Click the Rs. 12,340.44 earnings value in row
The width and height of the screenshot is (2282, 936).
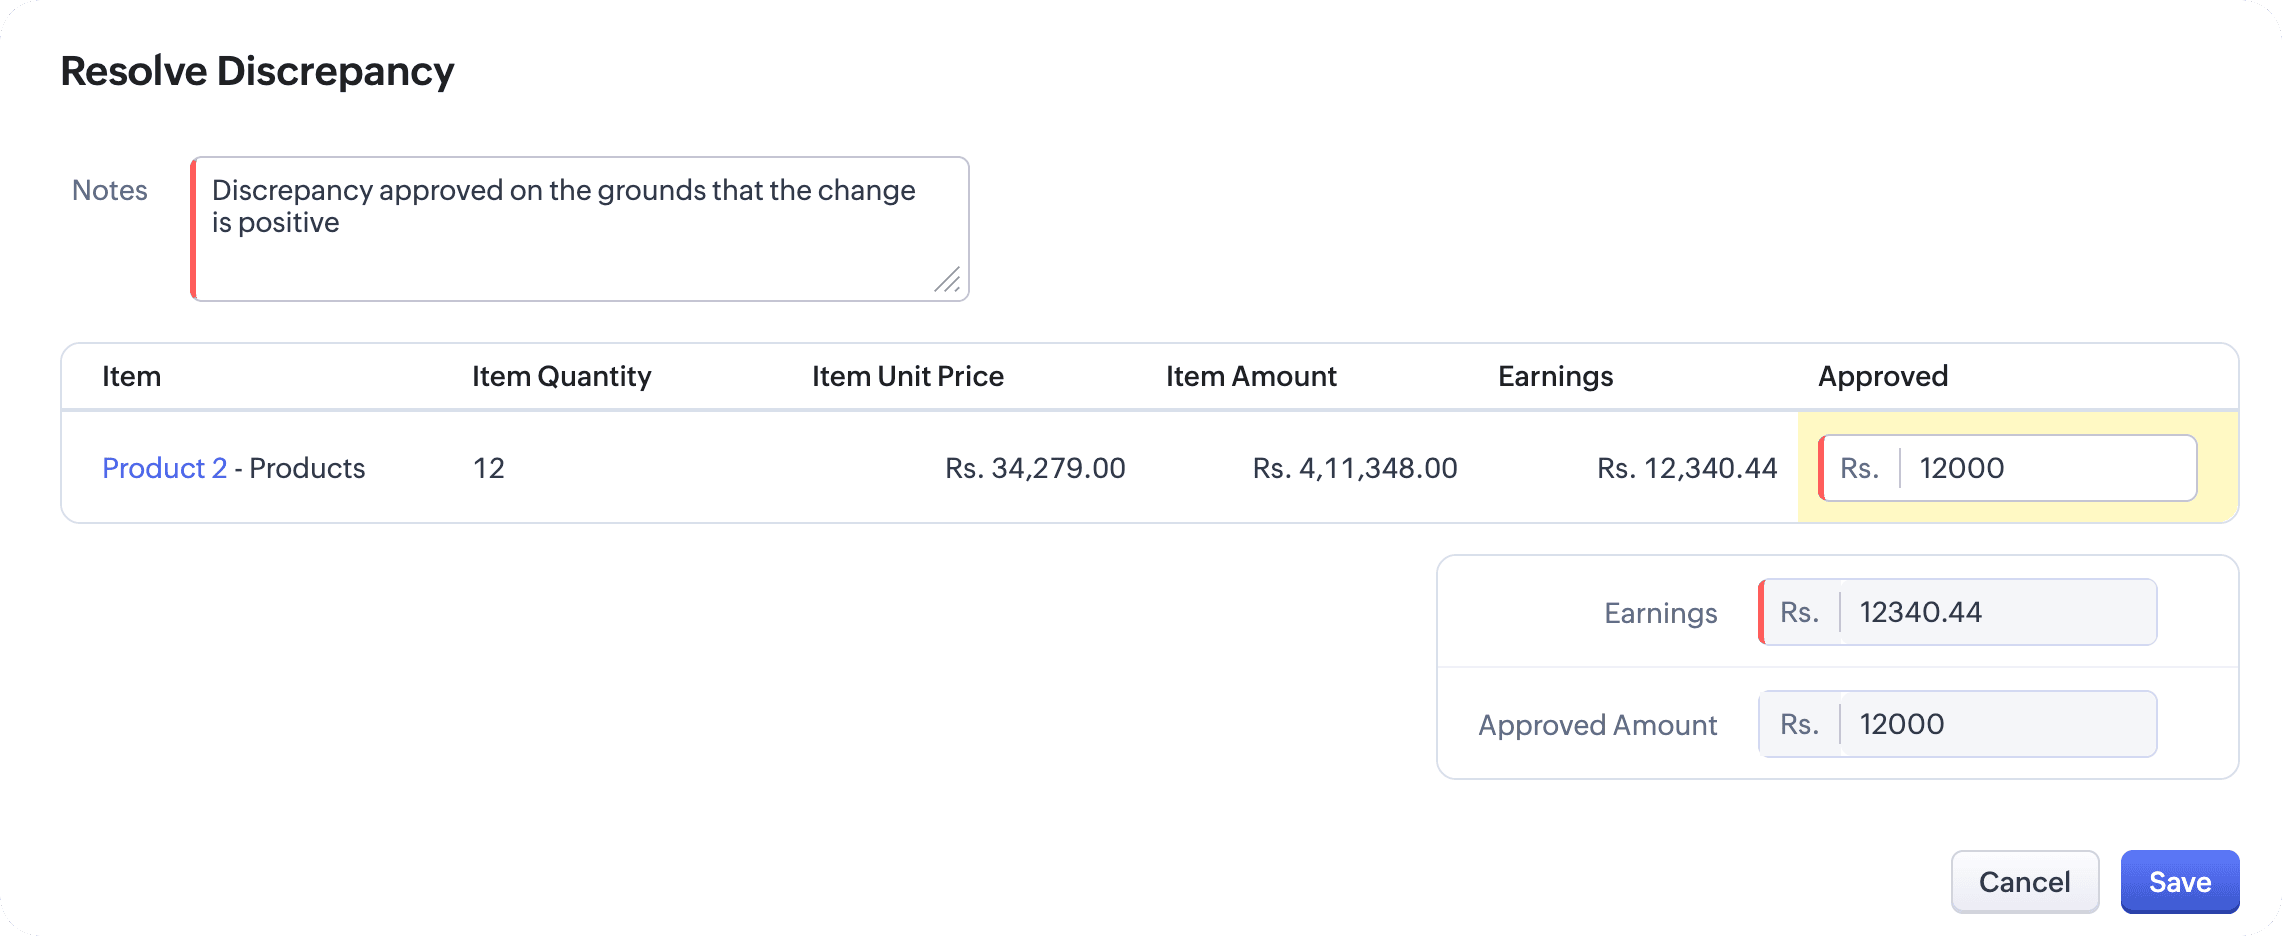click(x=1687, y=468)
